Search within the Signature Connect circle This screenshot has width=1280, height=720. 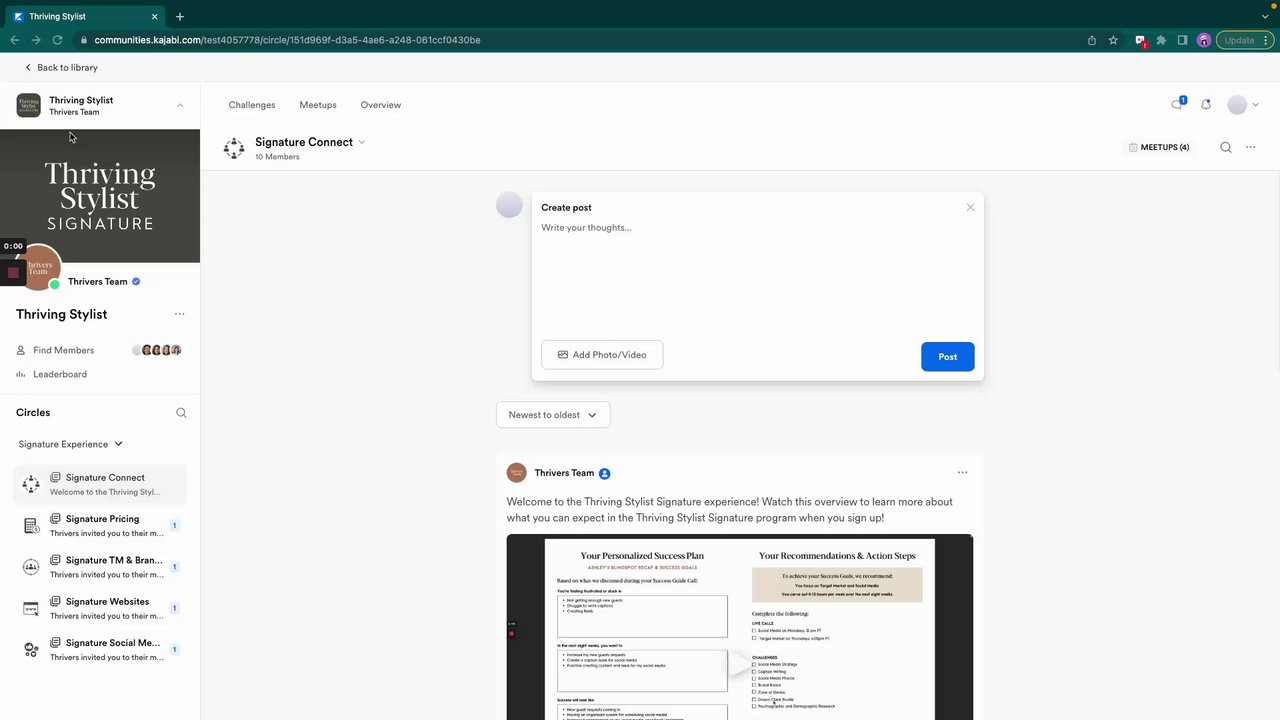tap(1226, 147)
